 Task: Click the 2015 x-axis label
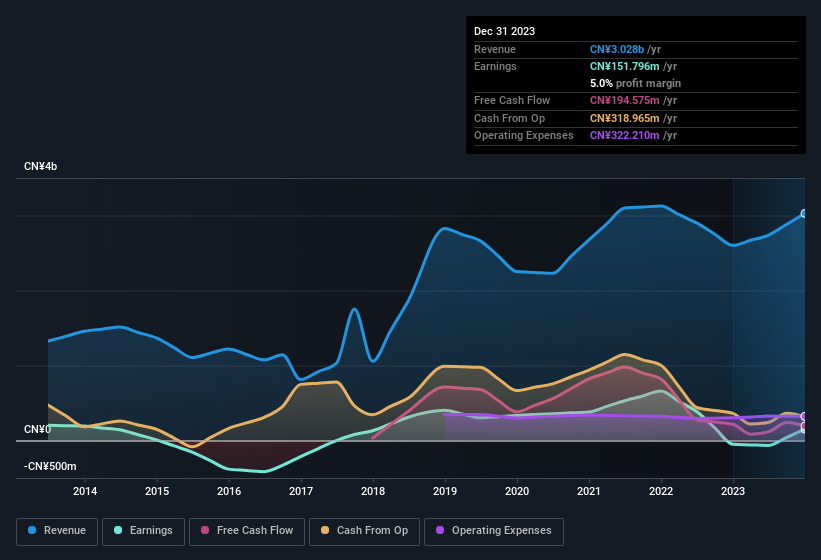[157, 491]
